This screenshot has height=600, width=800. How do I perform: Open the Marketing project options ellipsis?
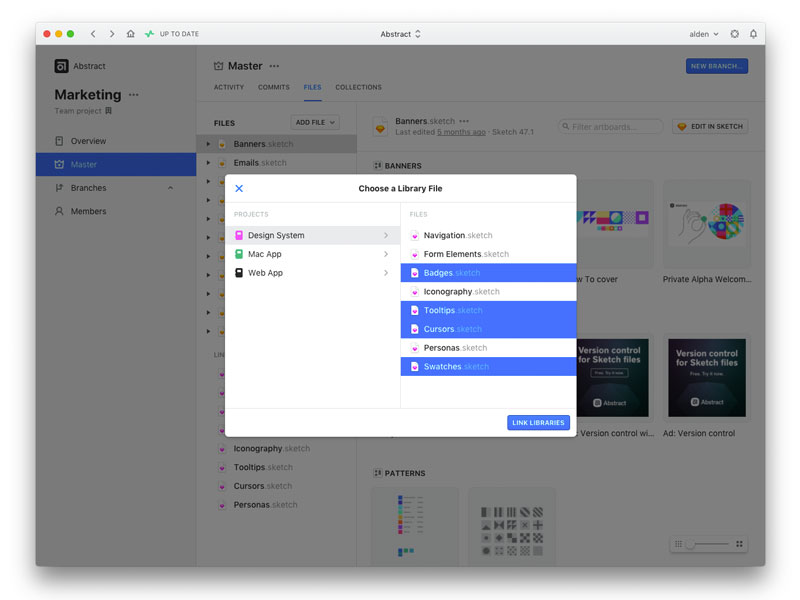tap(134, 95)
